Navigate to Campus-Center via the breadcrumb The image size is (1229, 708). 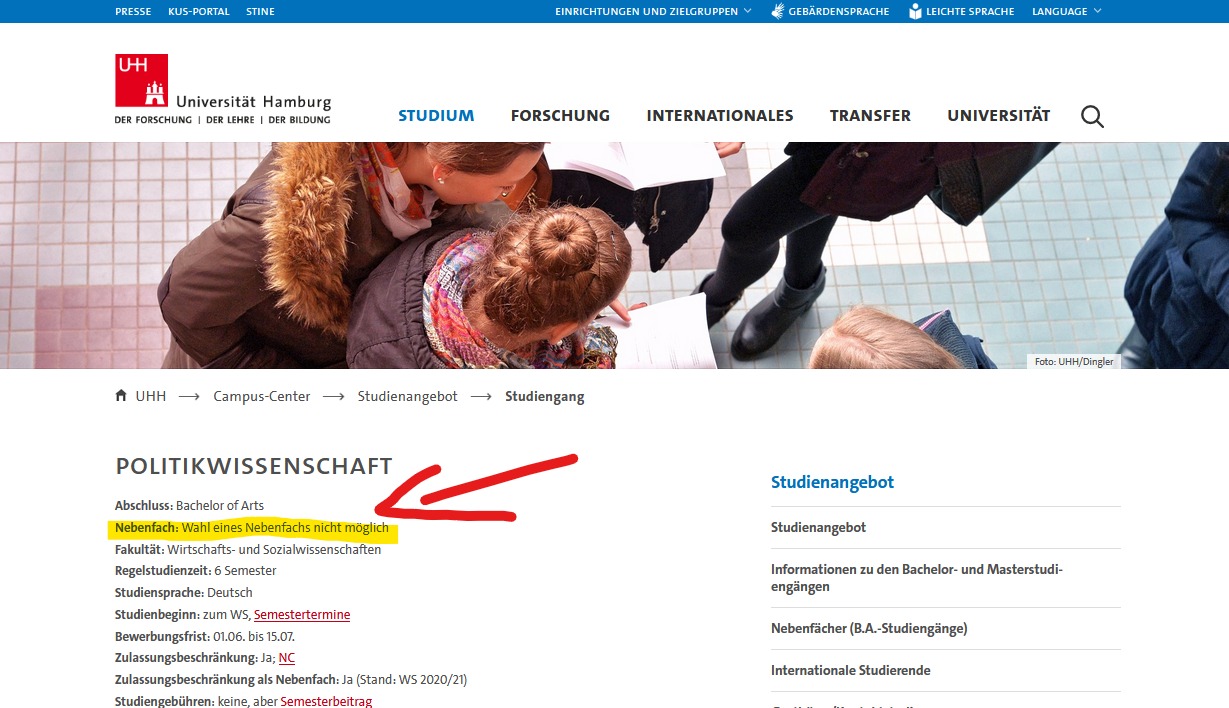click(x=260, y=395)
